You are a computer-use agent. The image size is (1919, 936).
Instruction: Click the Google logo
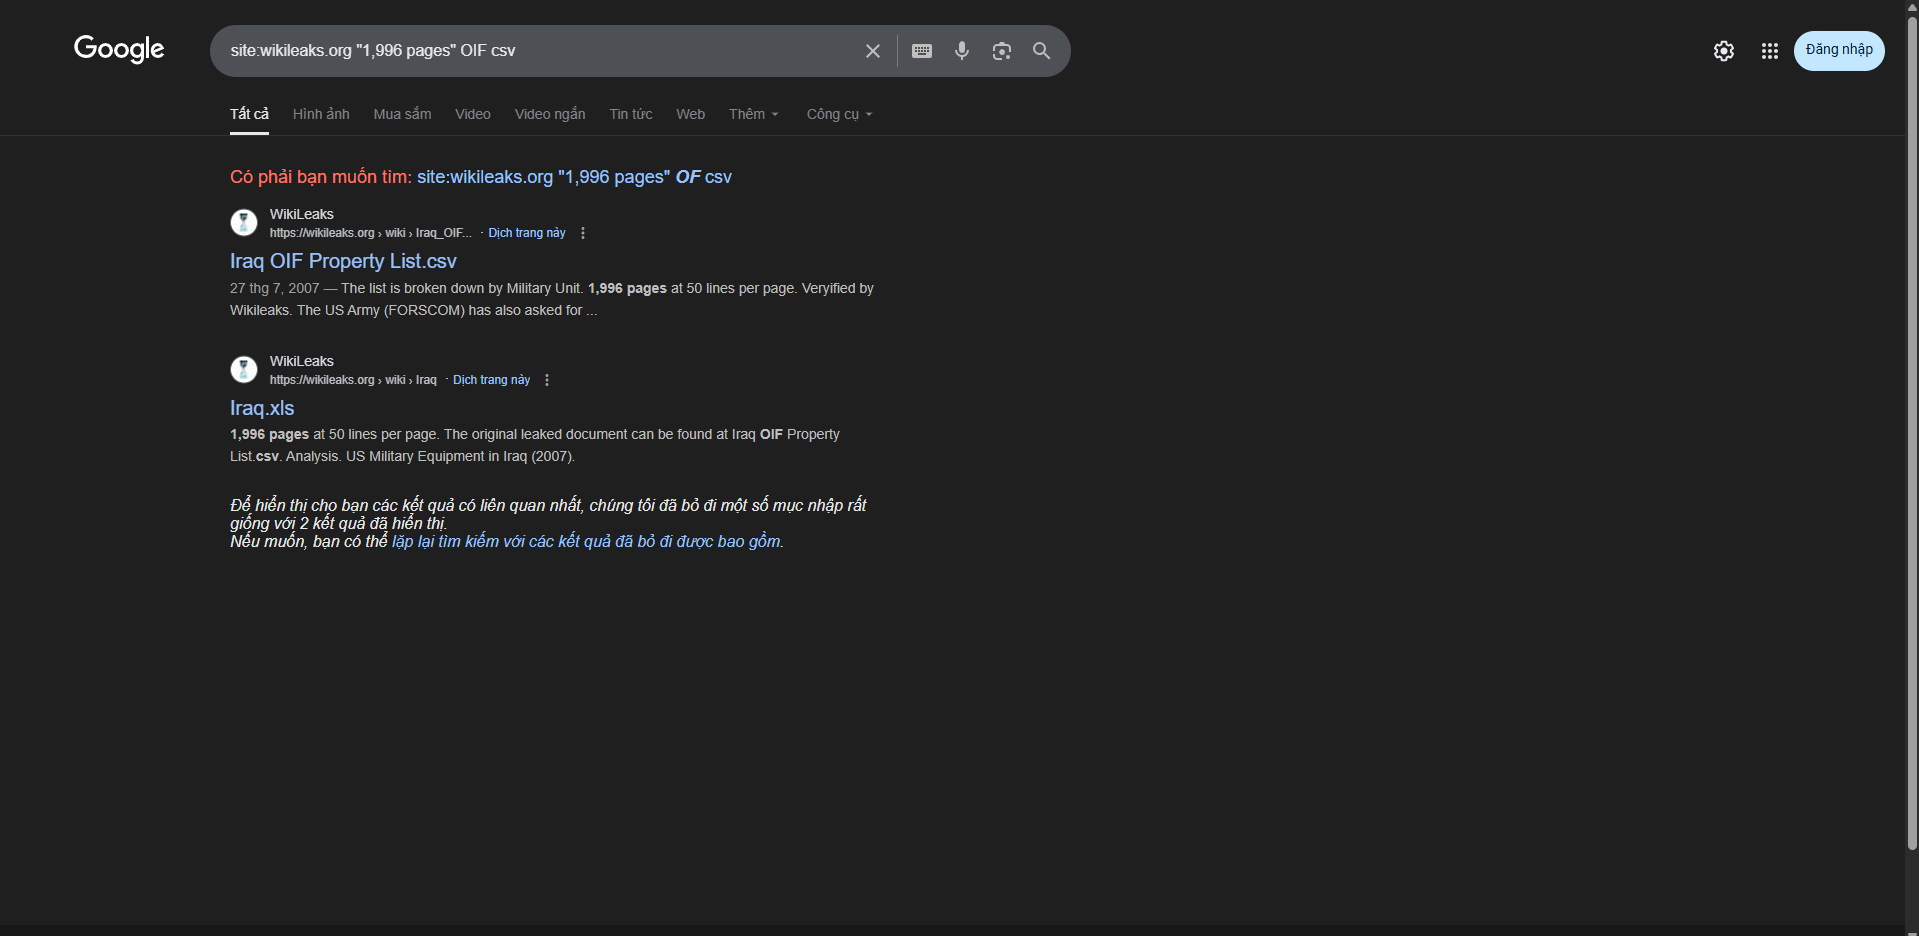[119, 49]
